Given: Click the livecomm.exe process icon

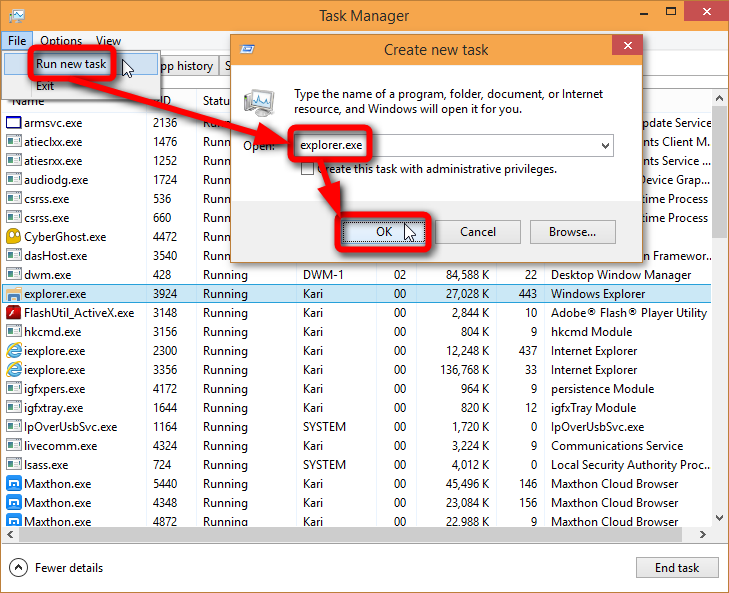Looking at the screenshot, I should 13,446.
